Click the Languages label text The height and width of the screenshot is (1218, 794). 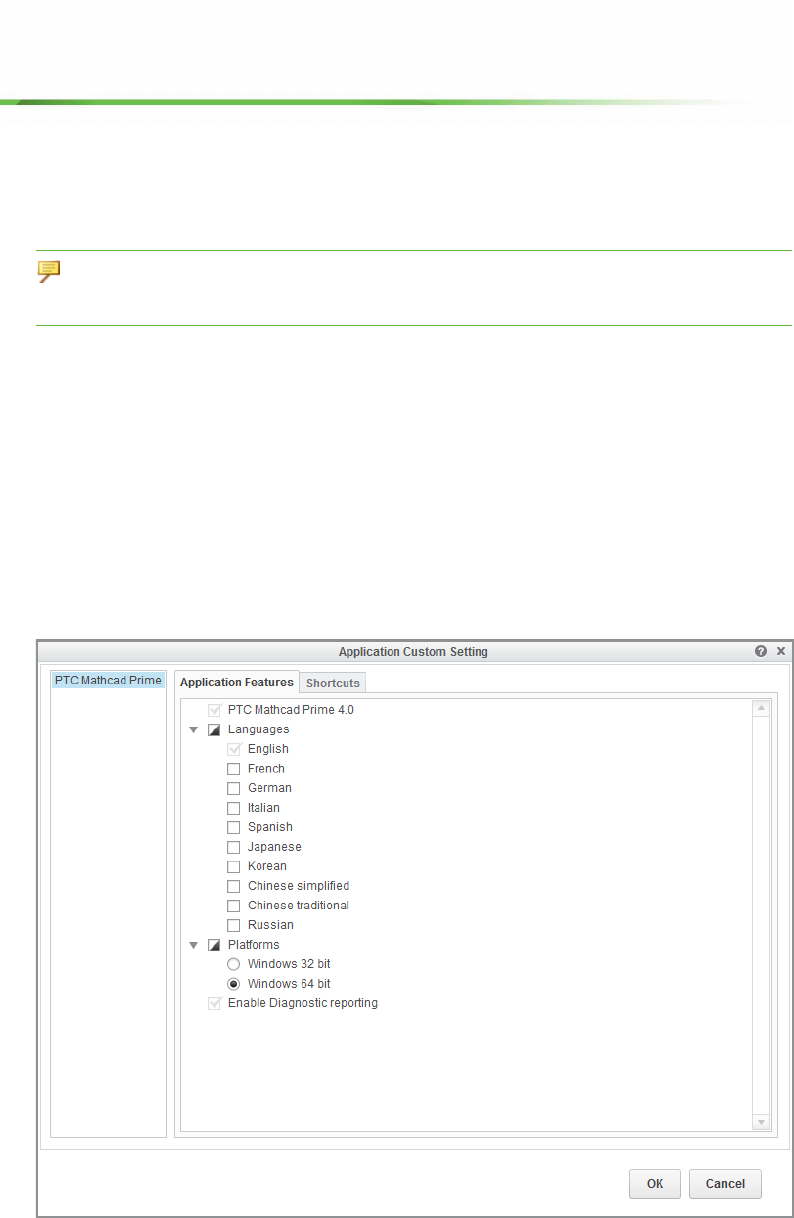tap(259, 730)
